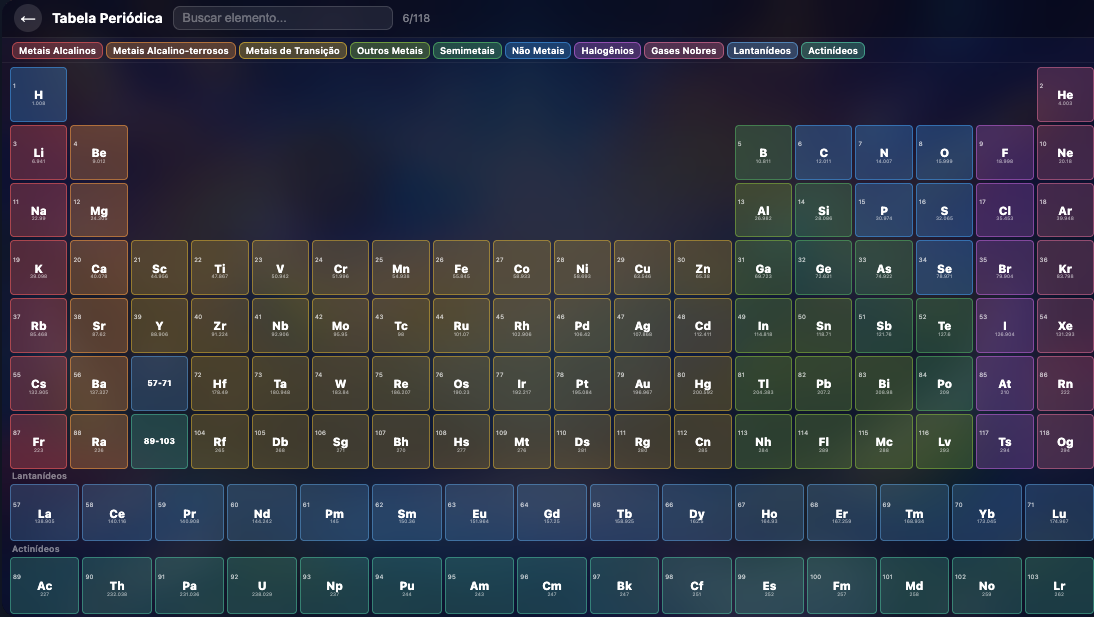Open the Radon (Rn) element tile
This screenshot has width=1094, height=617.
tap(1065, 384)
